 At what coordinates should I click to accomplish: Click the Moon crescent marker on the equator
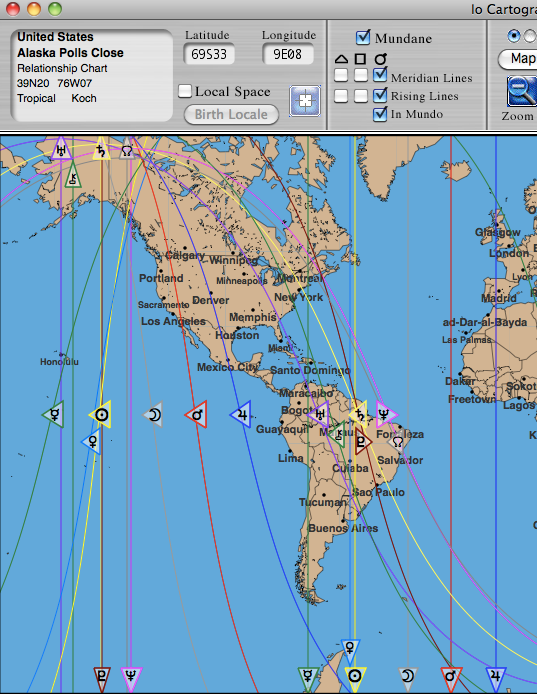pyautogui.click(x=154, y=415)
